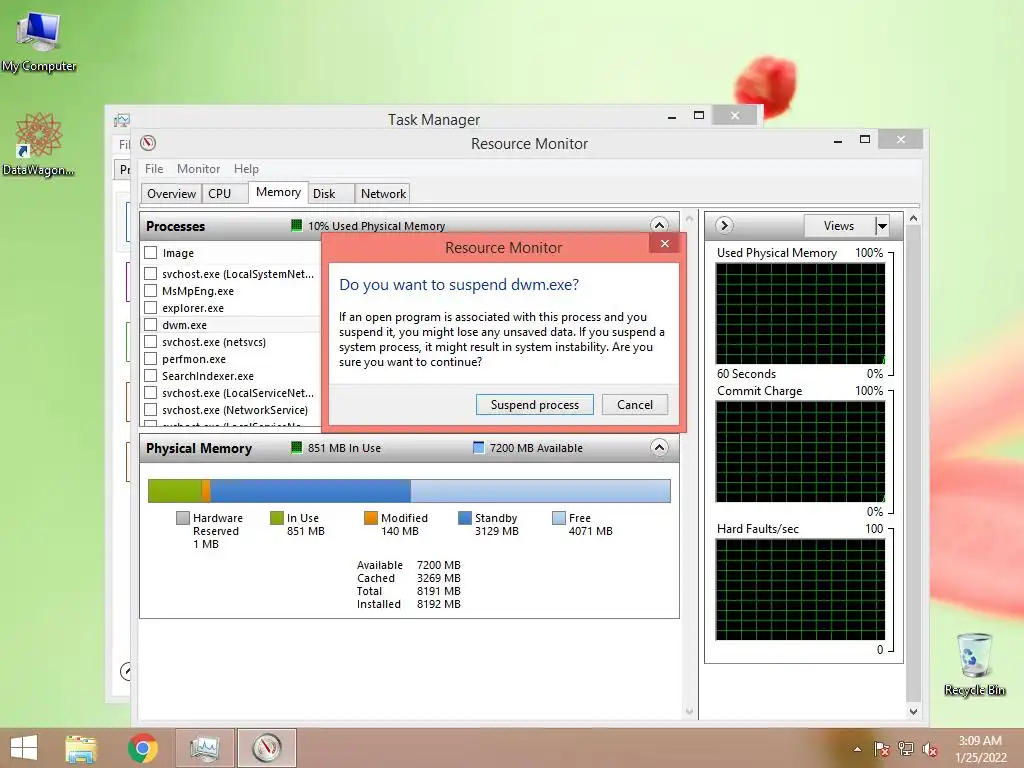Open the Views dropdown arrow
1024x768 pixels.
pyautogui.click(x=882, y=226)
